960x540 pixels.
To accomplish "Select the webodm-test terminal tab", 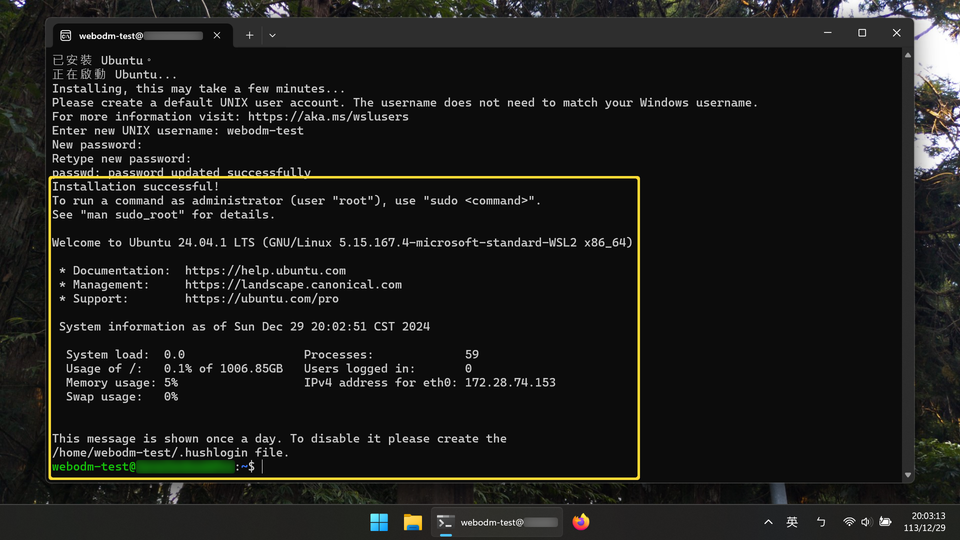I will 130,35.
